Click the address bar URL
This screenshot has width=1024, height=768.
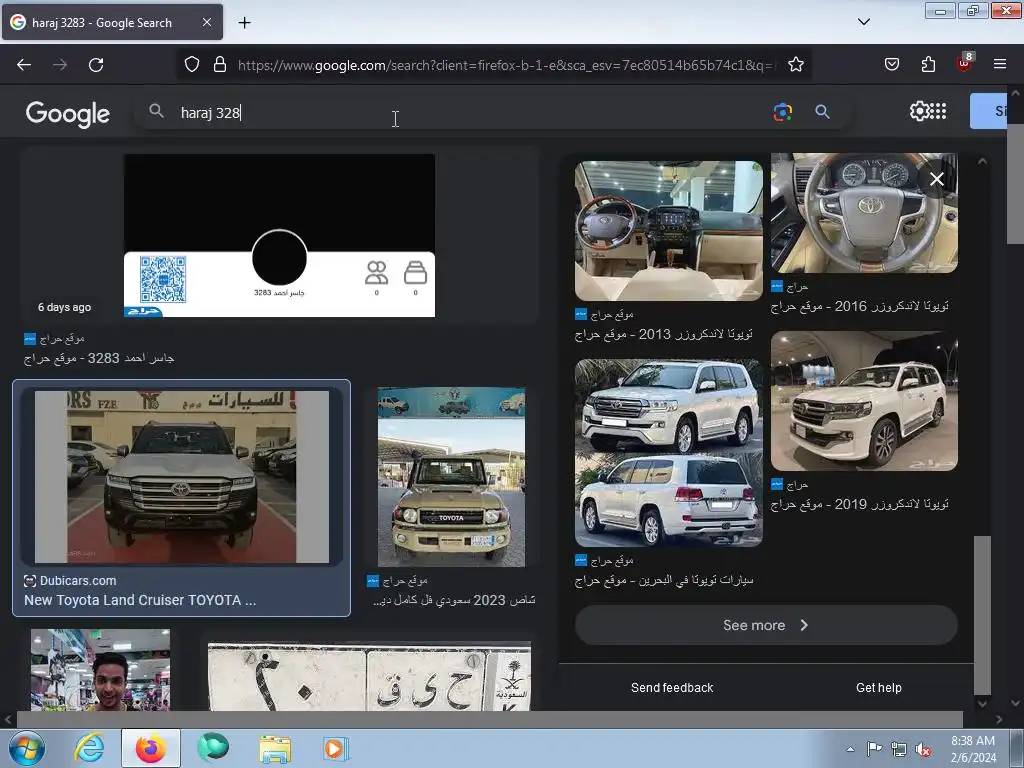click(x=506, y=65)
